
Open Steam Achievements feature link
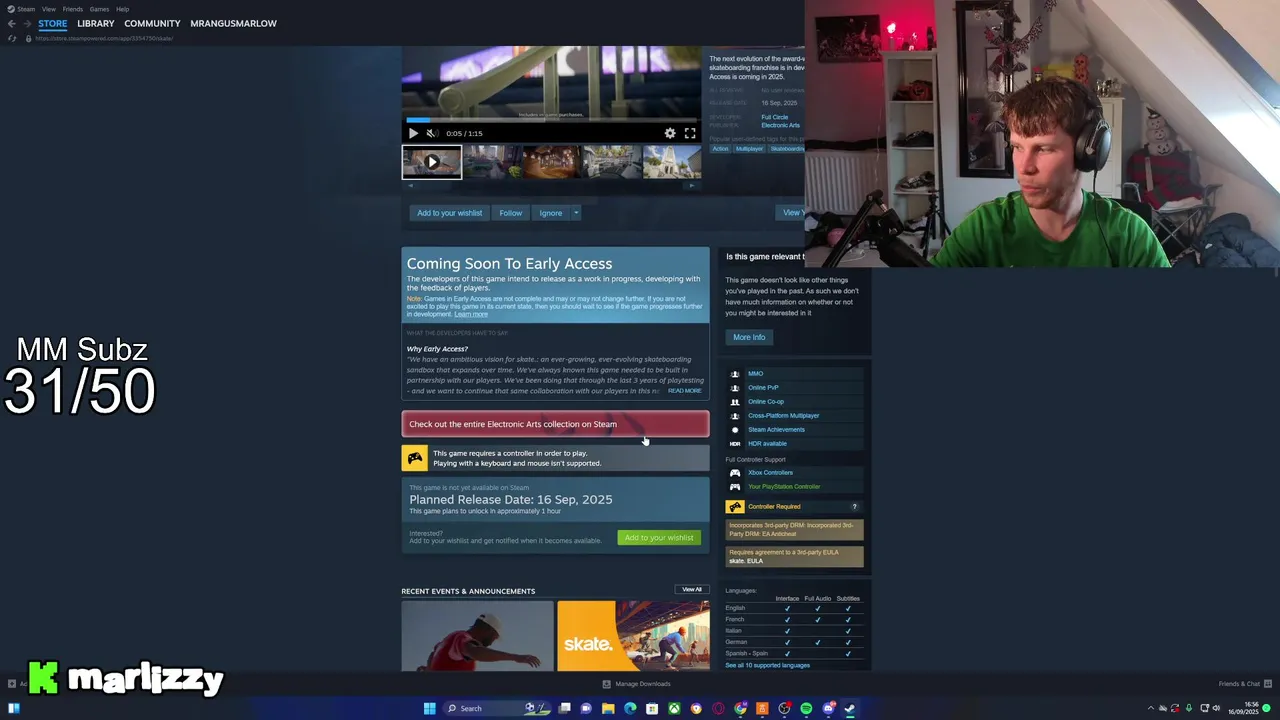tap(776, 430)
